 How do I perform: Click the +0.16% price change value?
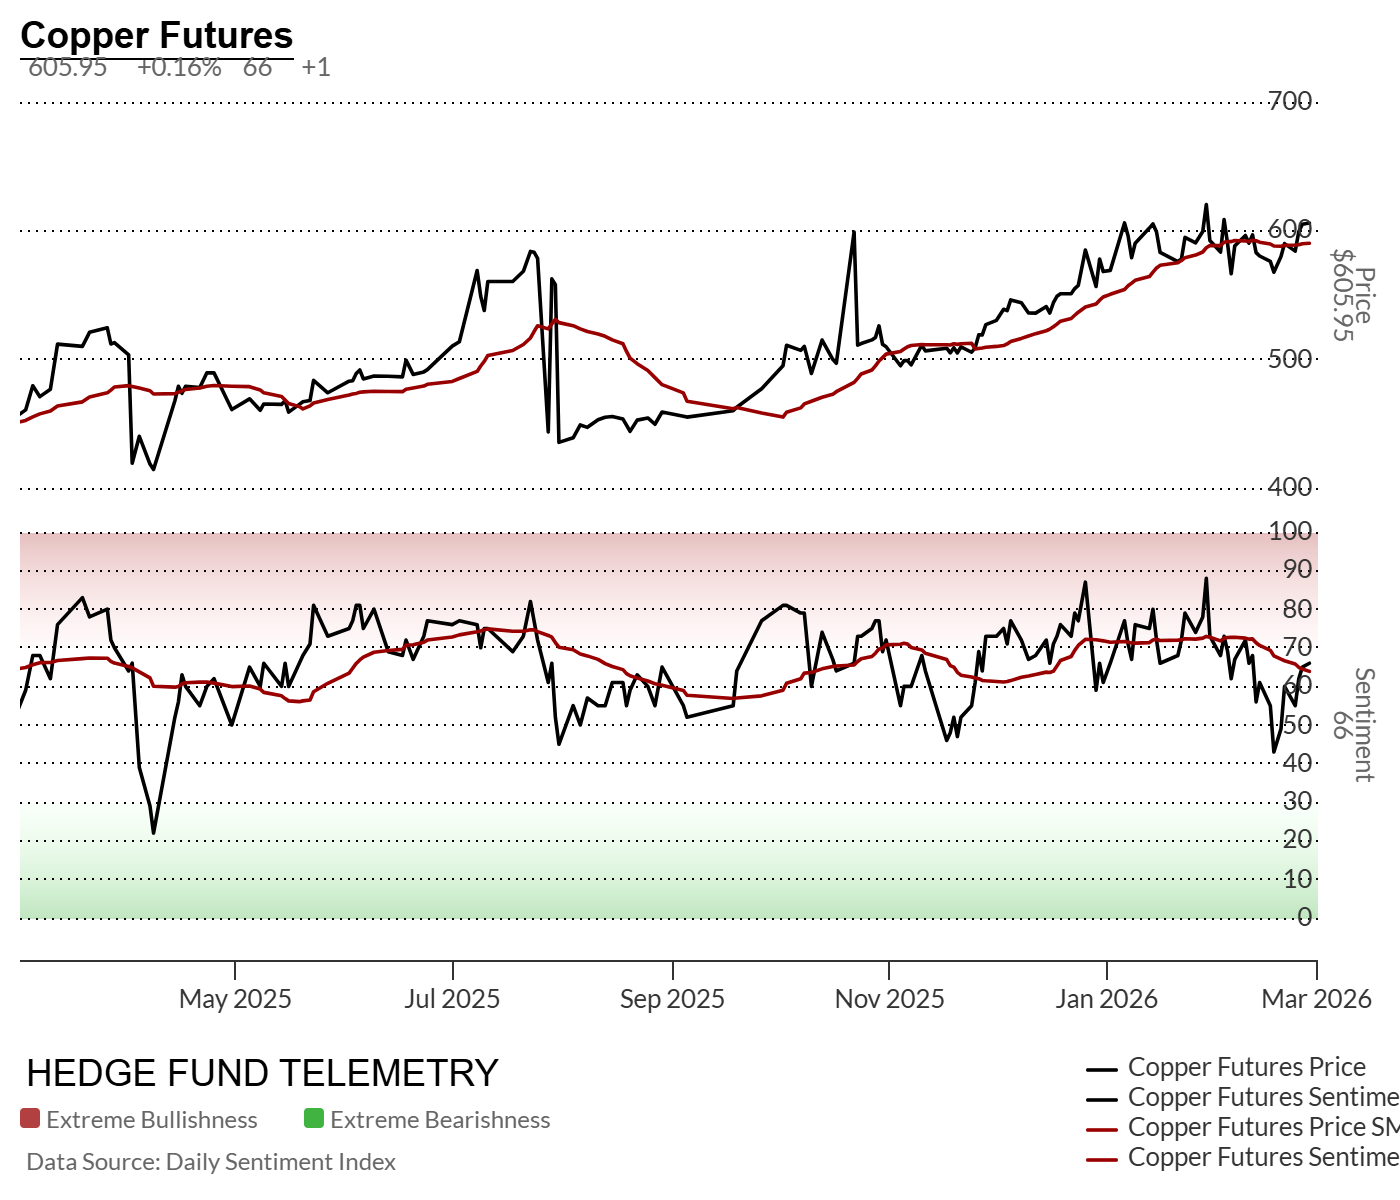click(x=179, y=68)
